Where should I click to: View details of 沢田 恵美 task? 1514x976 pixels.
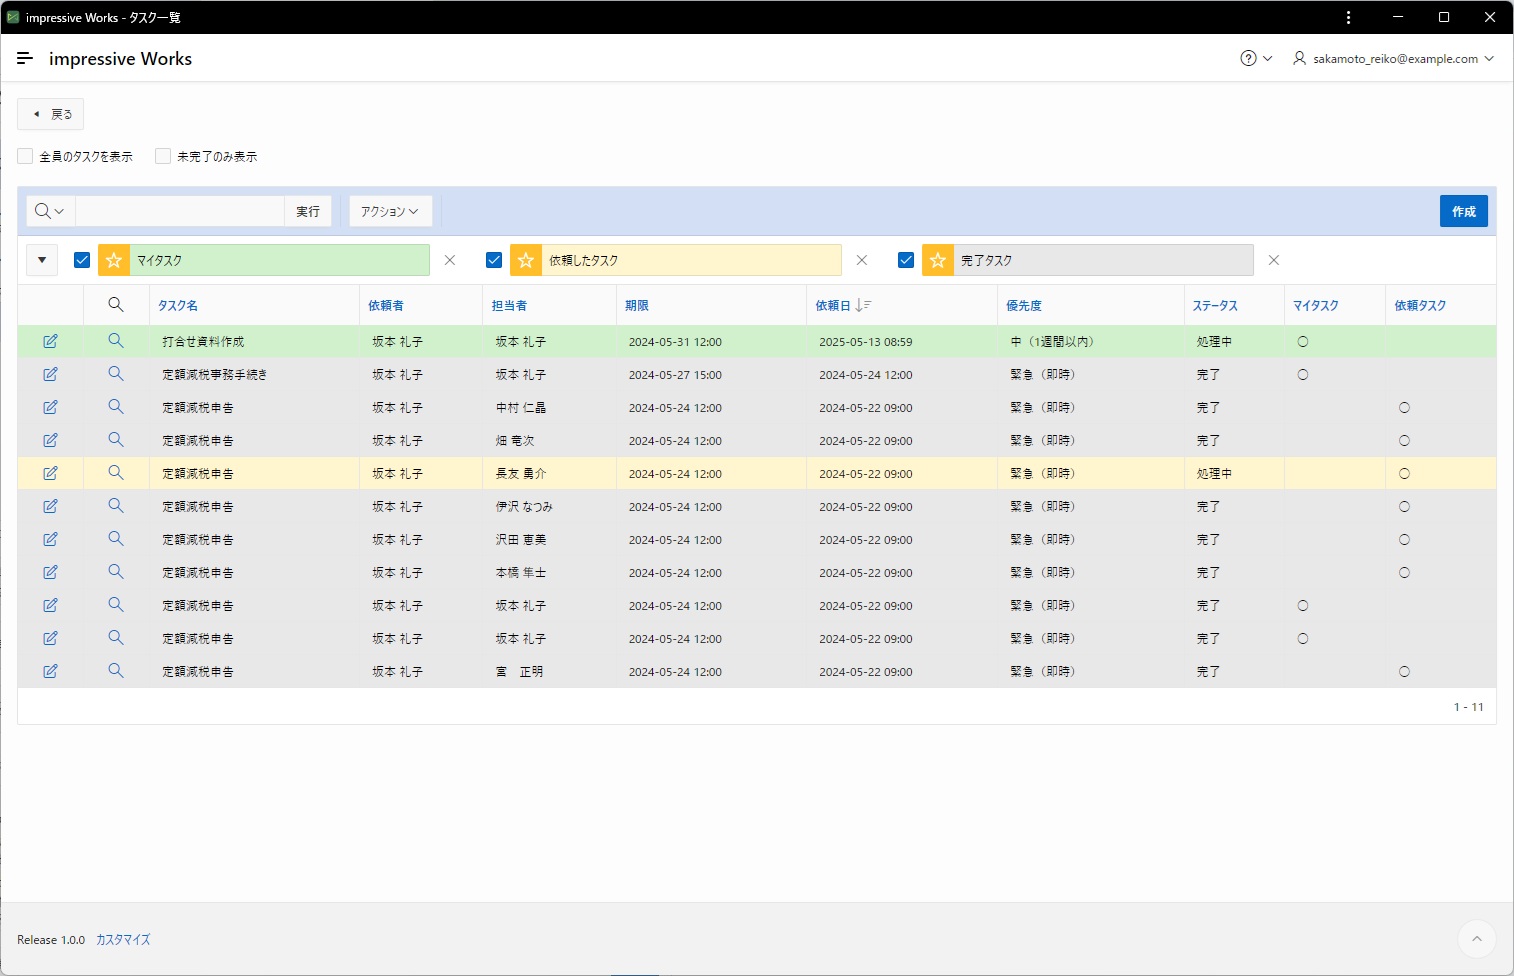(116, 539)
